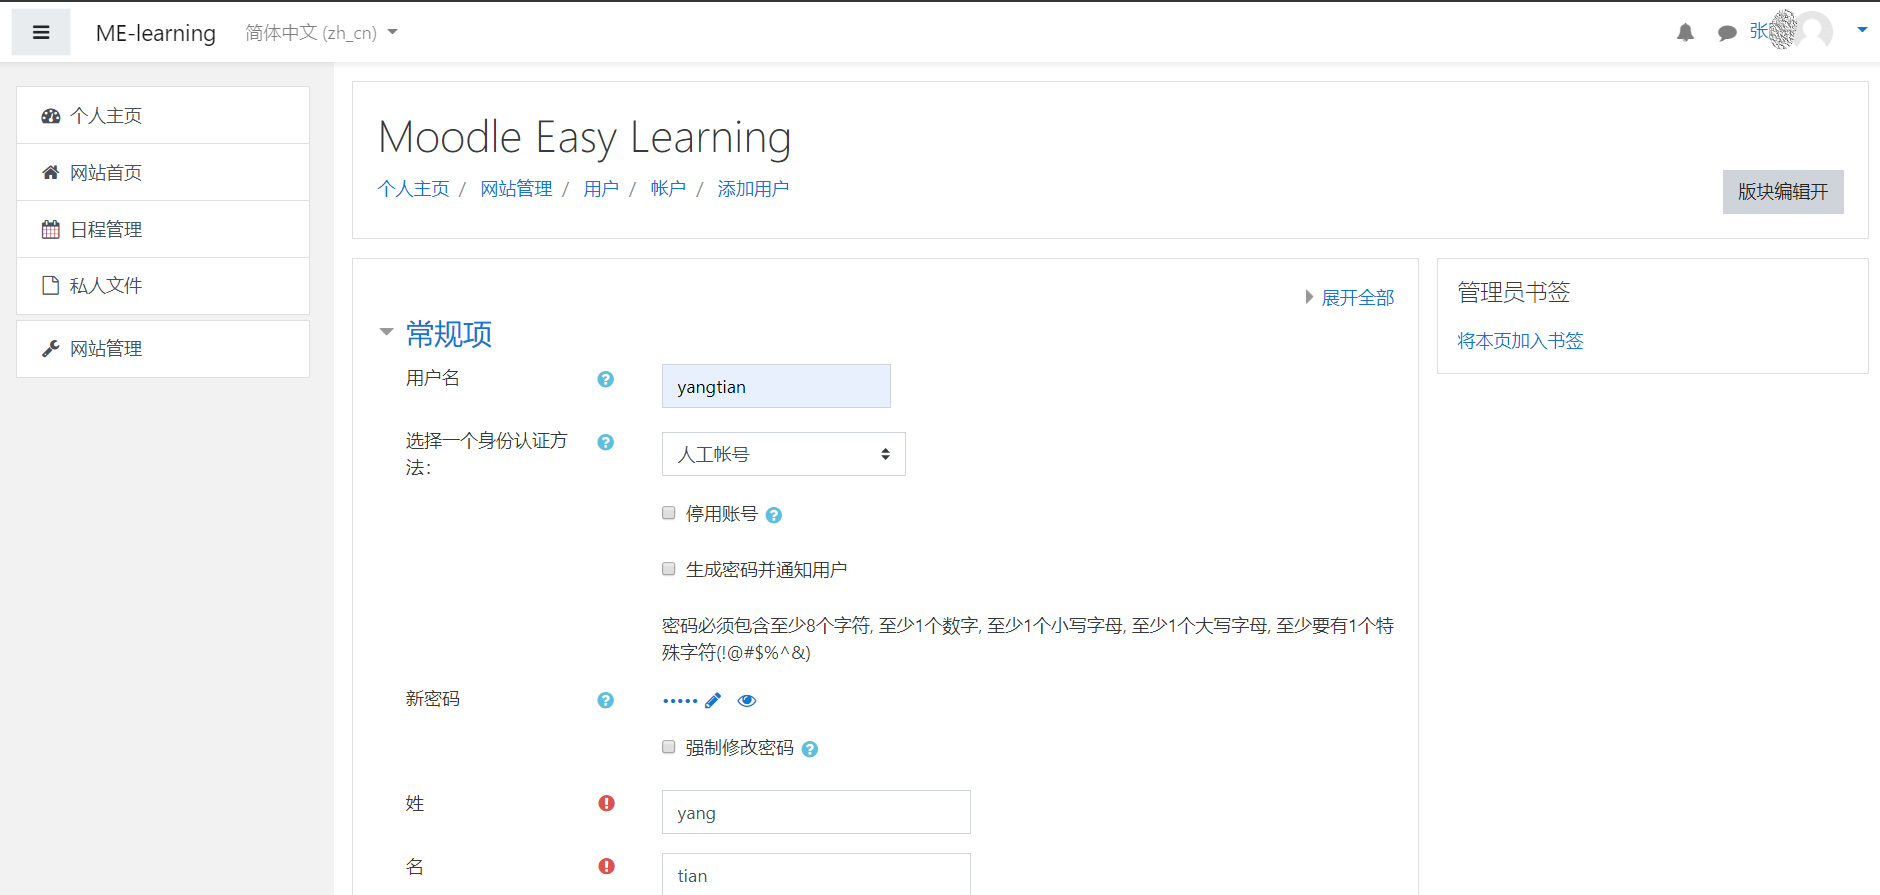1880x895 pixels.
Task: Click the calendar icon beside 日程管理
Action: pos(51,229)
